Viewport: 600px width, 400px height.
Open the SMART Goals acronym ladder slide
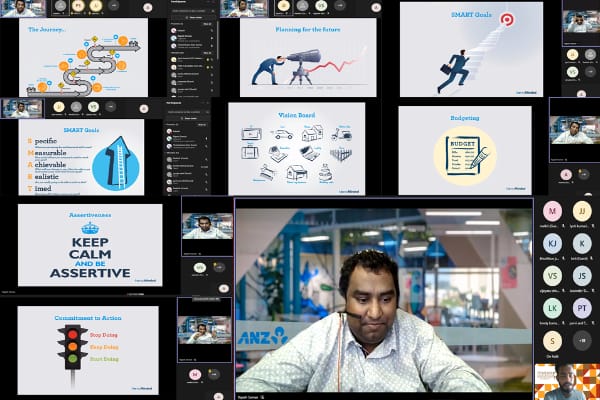pyautogui.click(x=80, y=157)
